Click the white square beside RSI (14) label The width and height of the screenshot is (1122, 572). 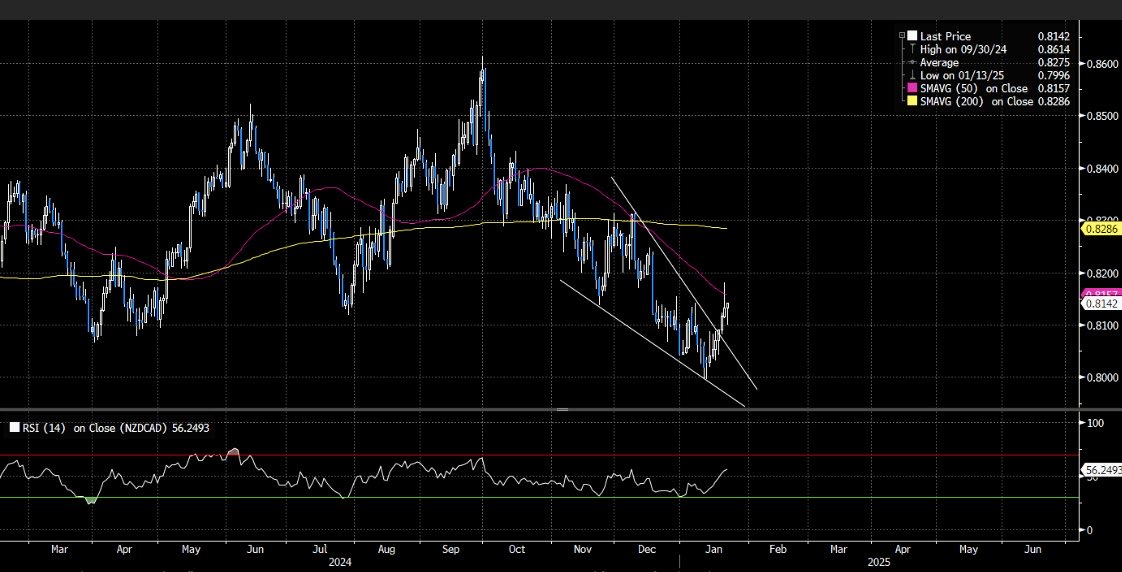[x=14, y=428]
